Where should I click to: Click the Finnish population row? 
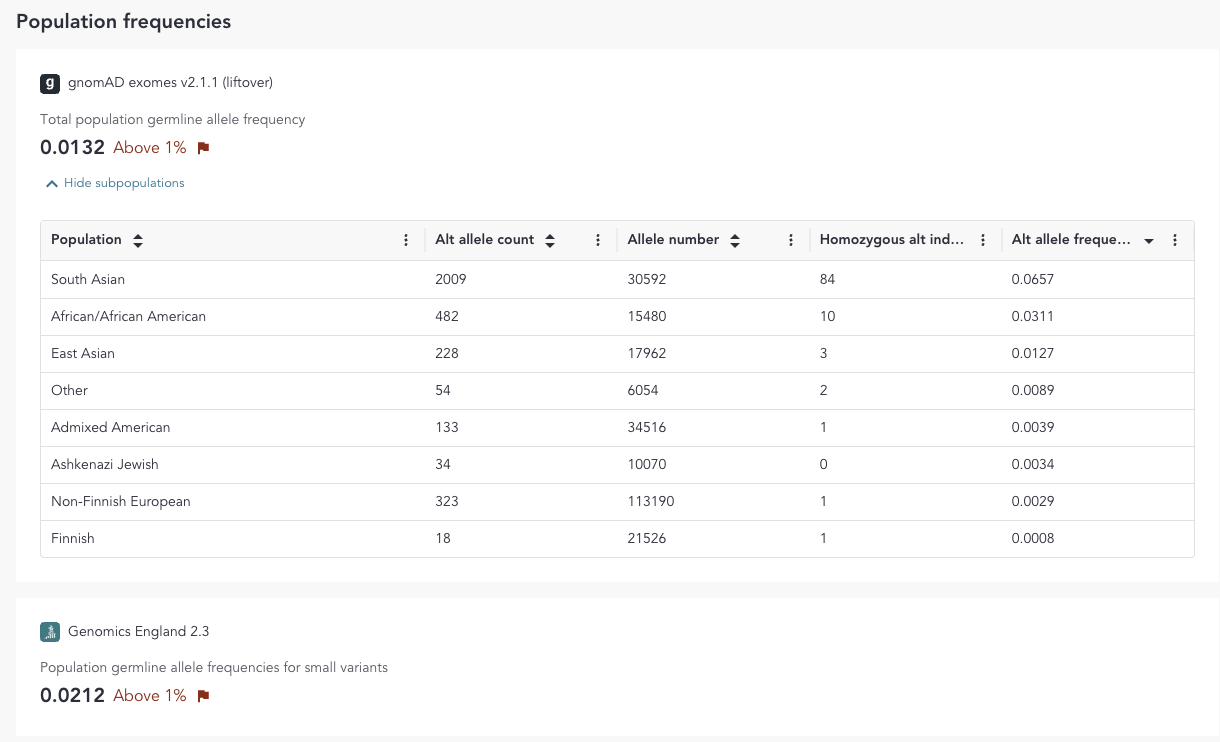pos(73,538)
